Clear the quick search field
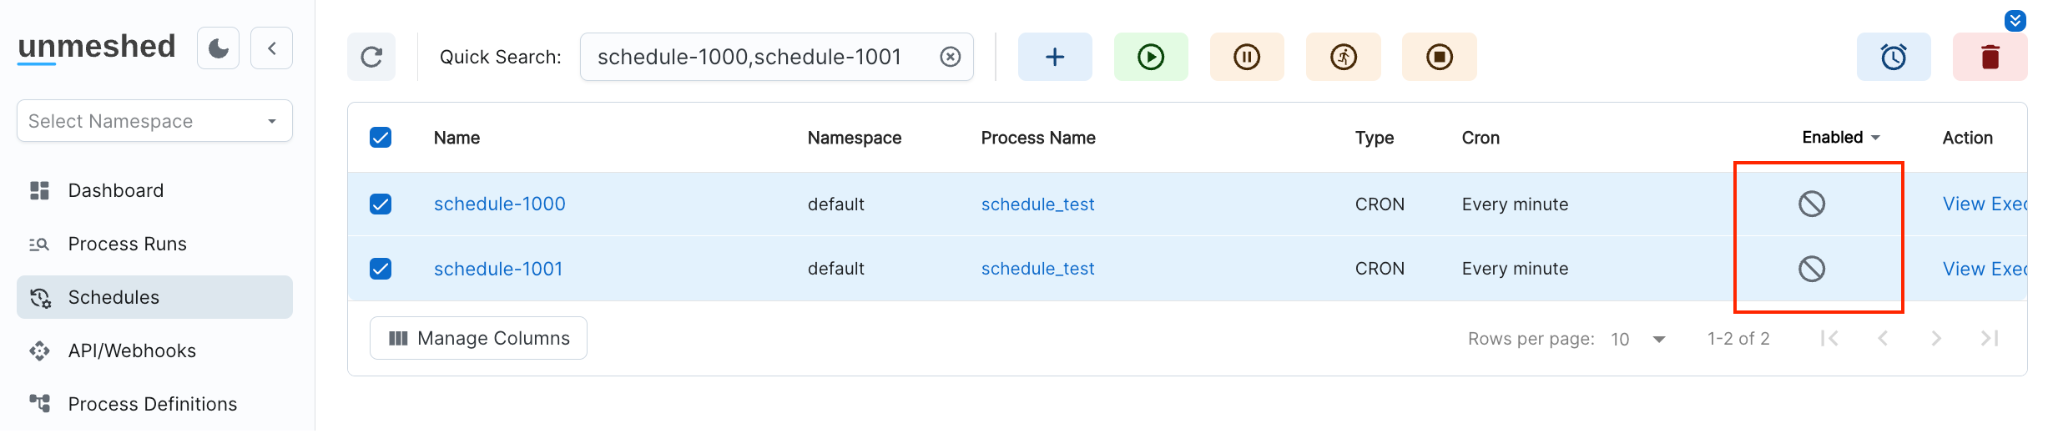Image resolution: width=2048 pixels, height=431 pixels. pos(950,57)
